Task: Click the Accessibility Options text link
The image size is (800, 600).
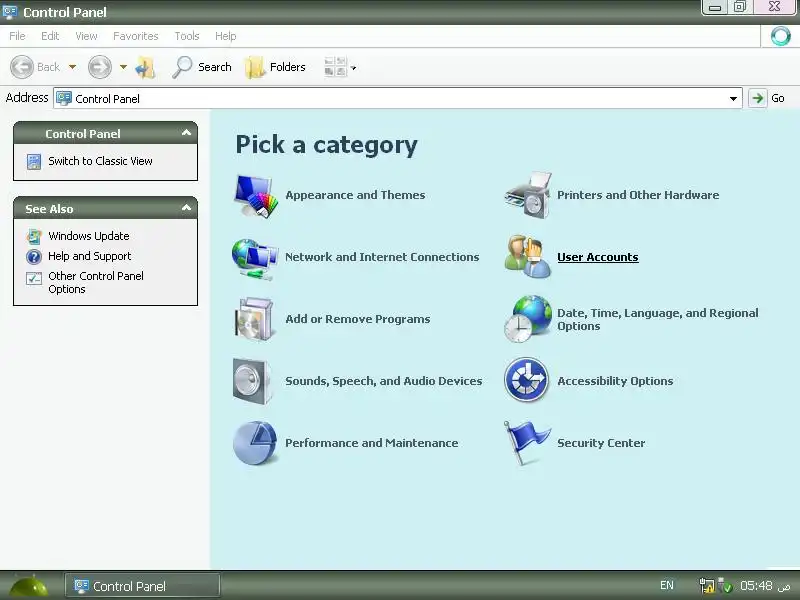Action: click(615, 381)
